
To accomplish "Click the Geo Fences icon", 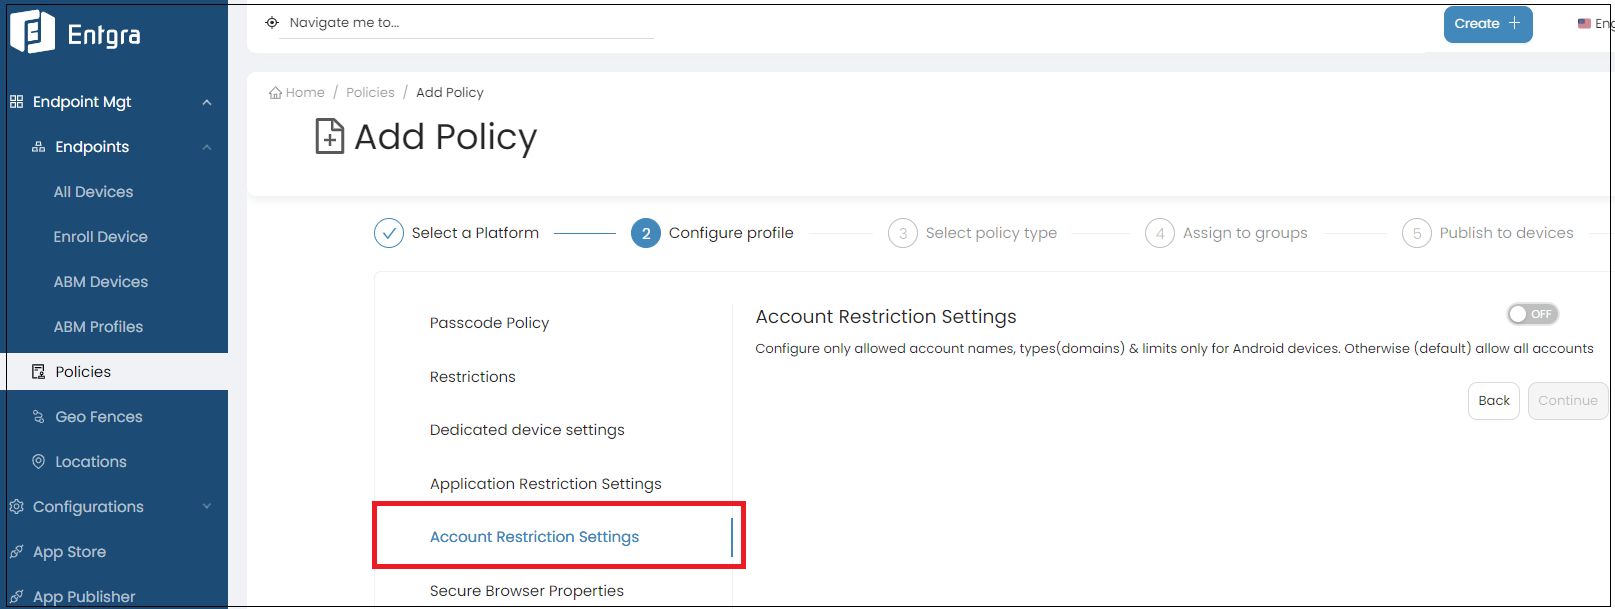I will coord(39,417).
